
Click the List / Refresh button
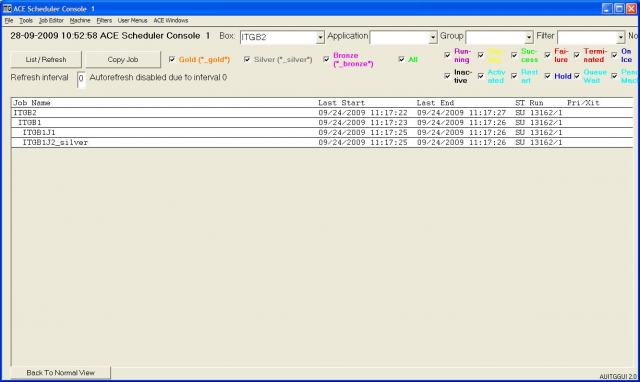tap(46, 60)
